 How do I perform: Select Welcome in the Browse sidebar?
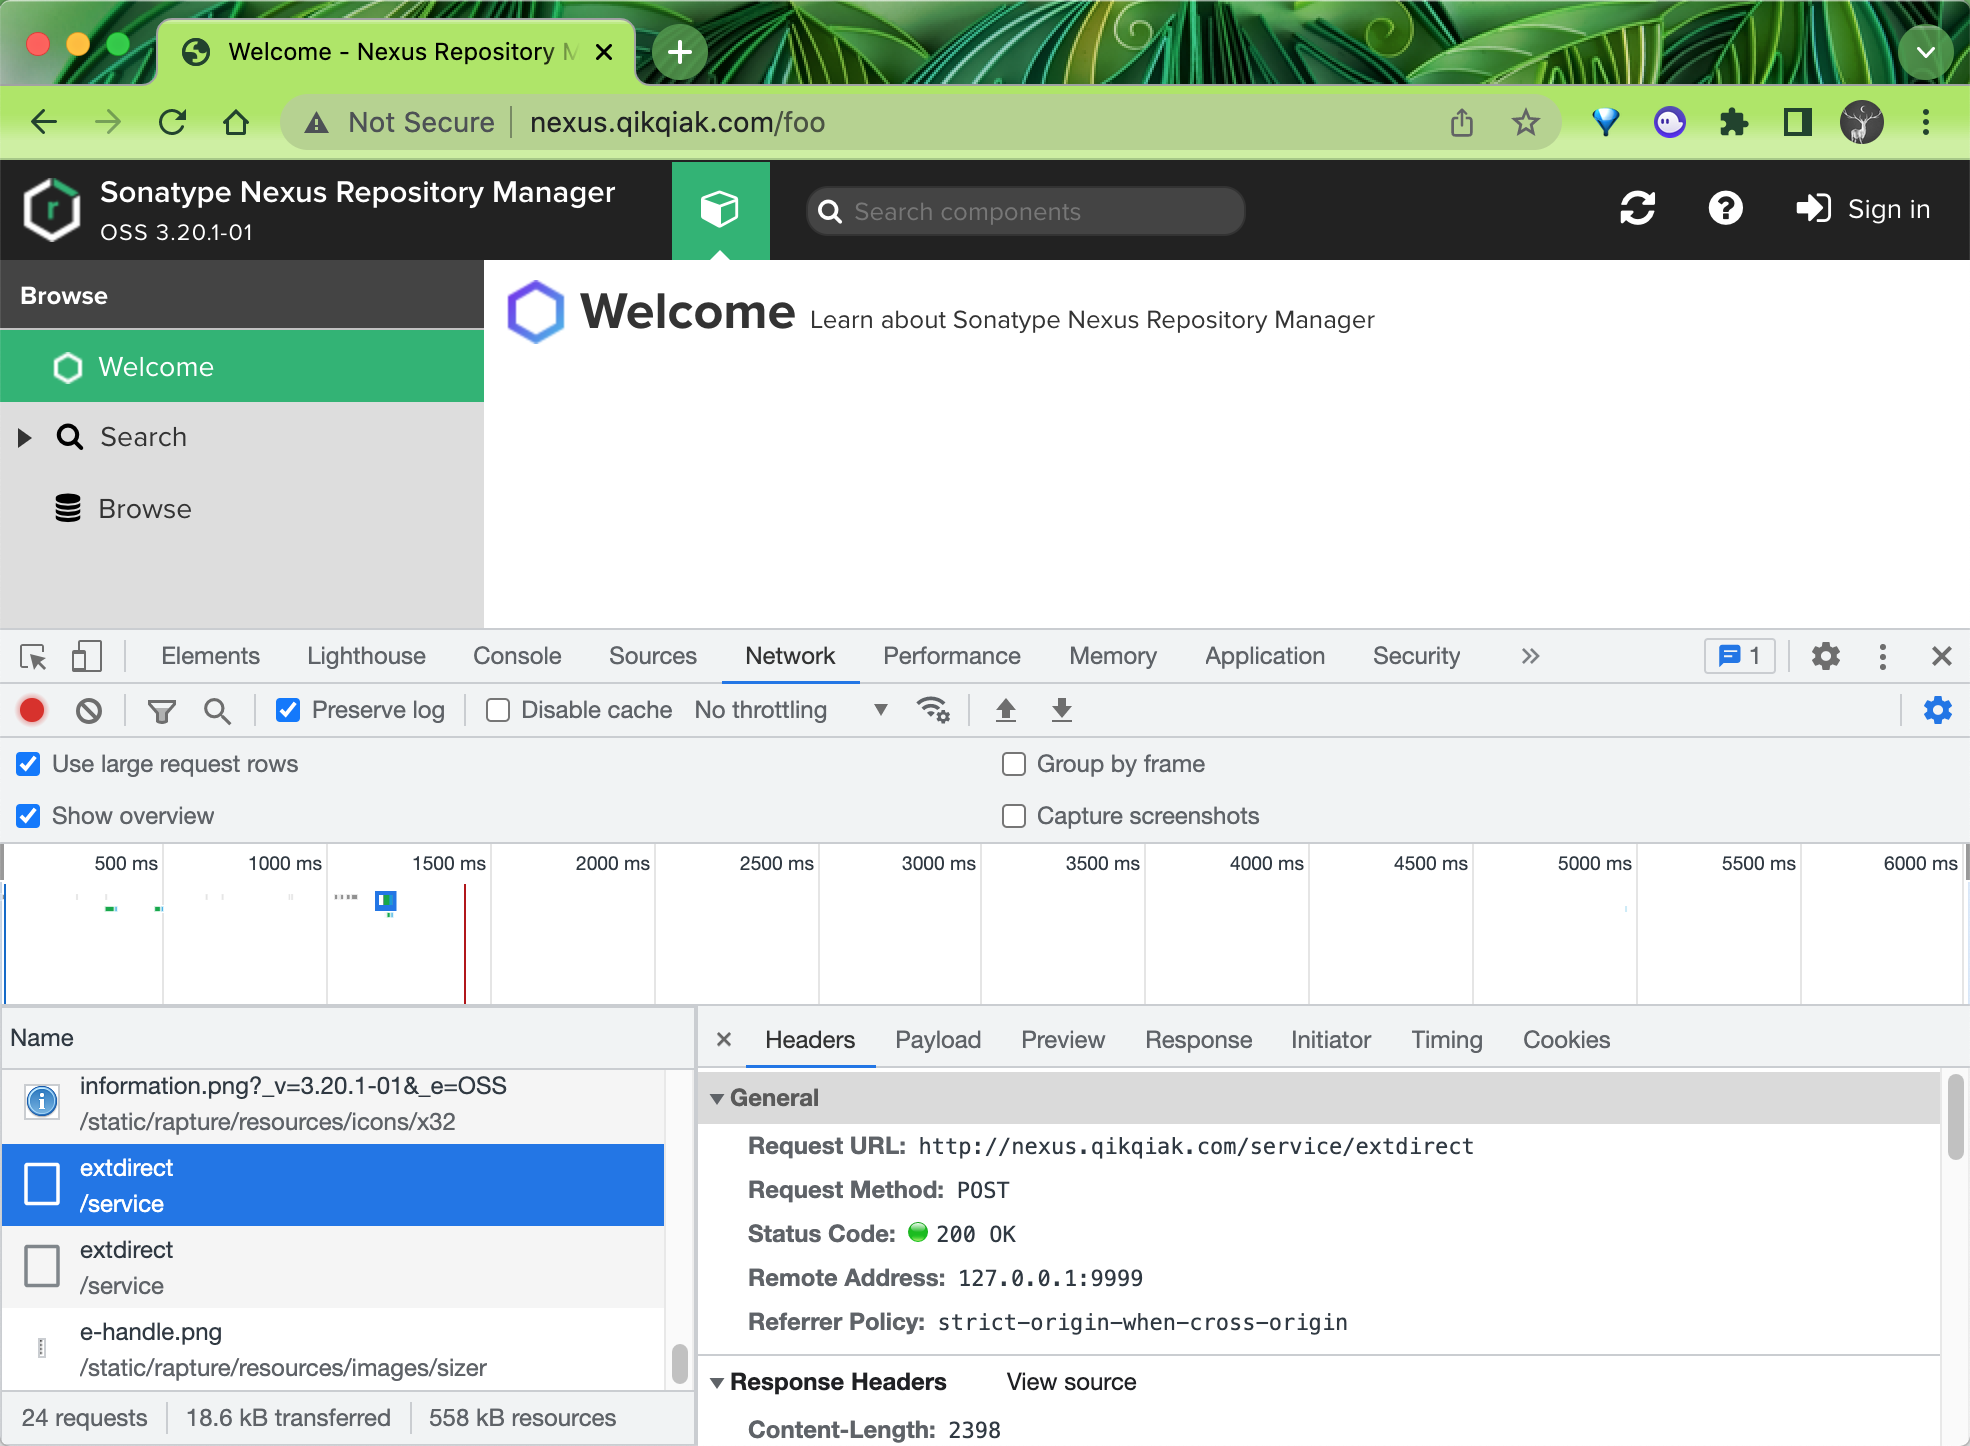(x=242, y=367)
